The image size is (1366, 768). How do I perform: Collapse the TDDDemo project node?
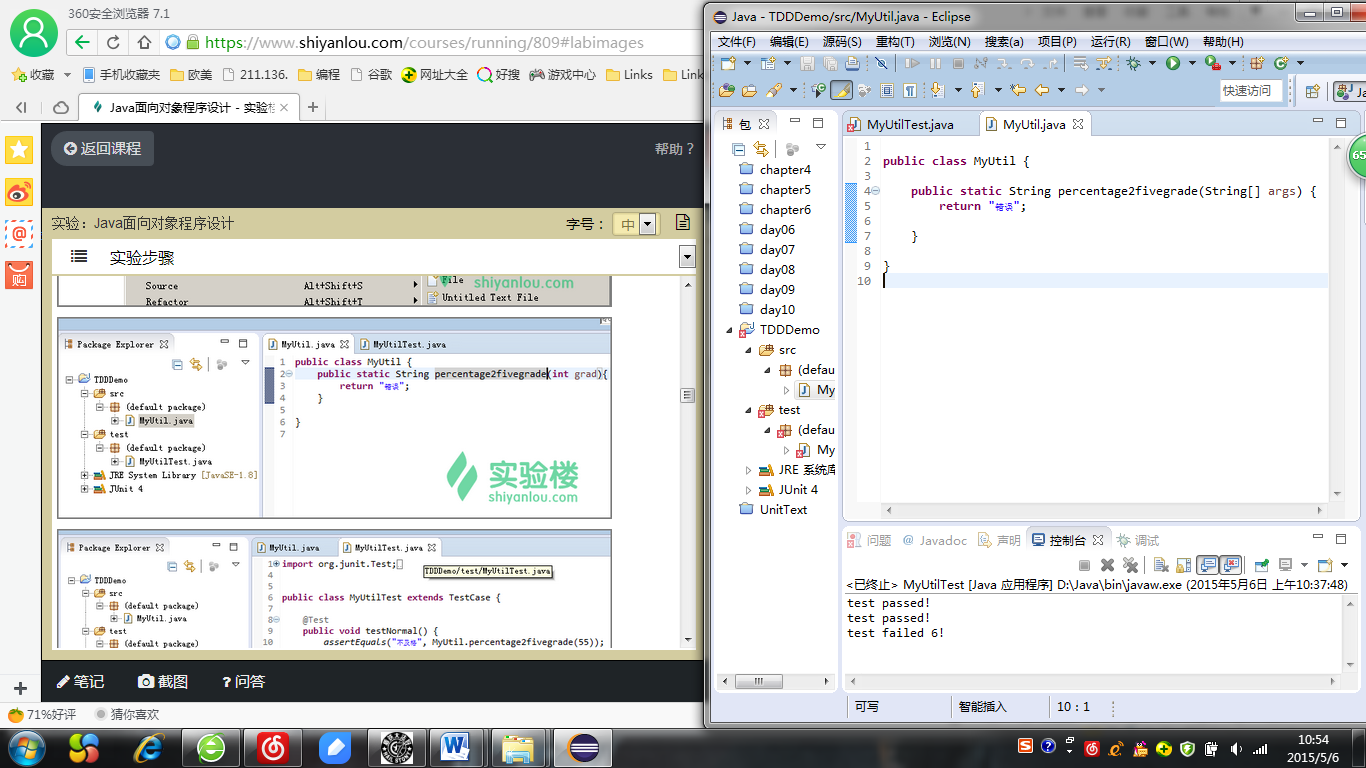(x=731, y=329)
